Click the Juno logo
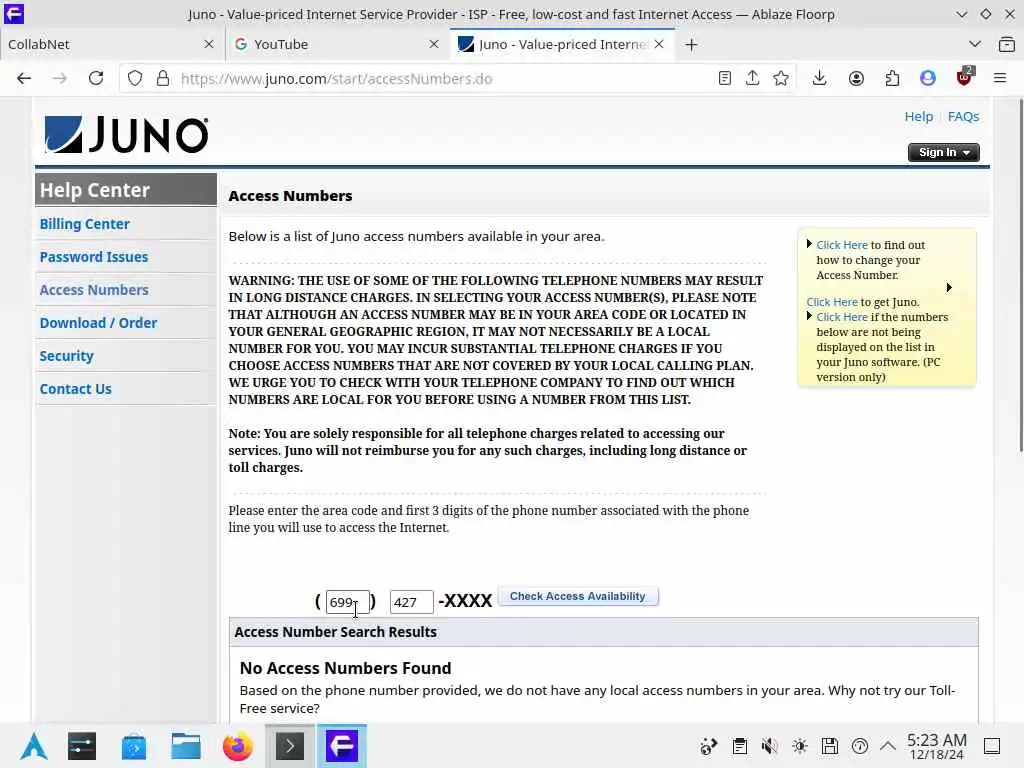The image size is (1024, 768). 126,135
